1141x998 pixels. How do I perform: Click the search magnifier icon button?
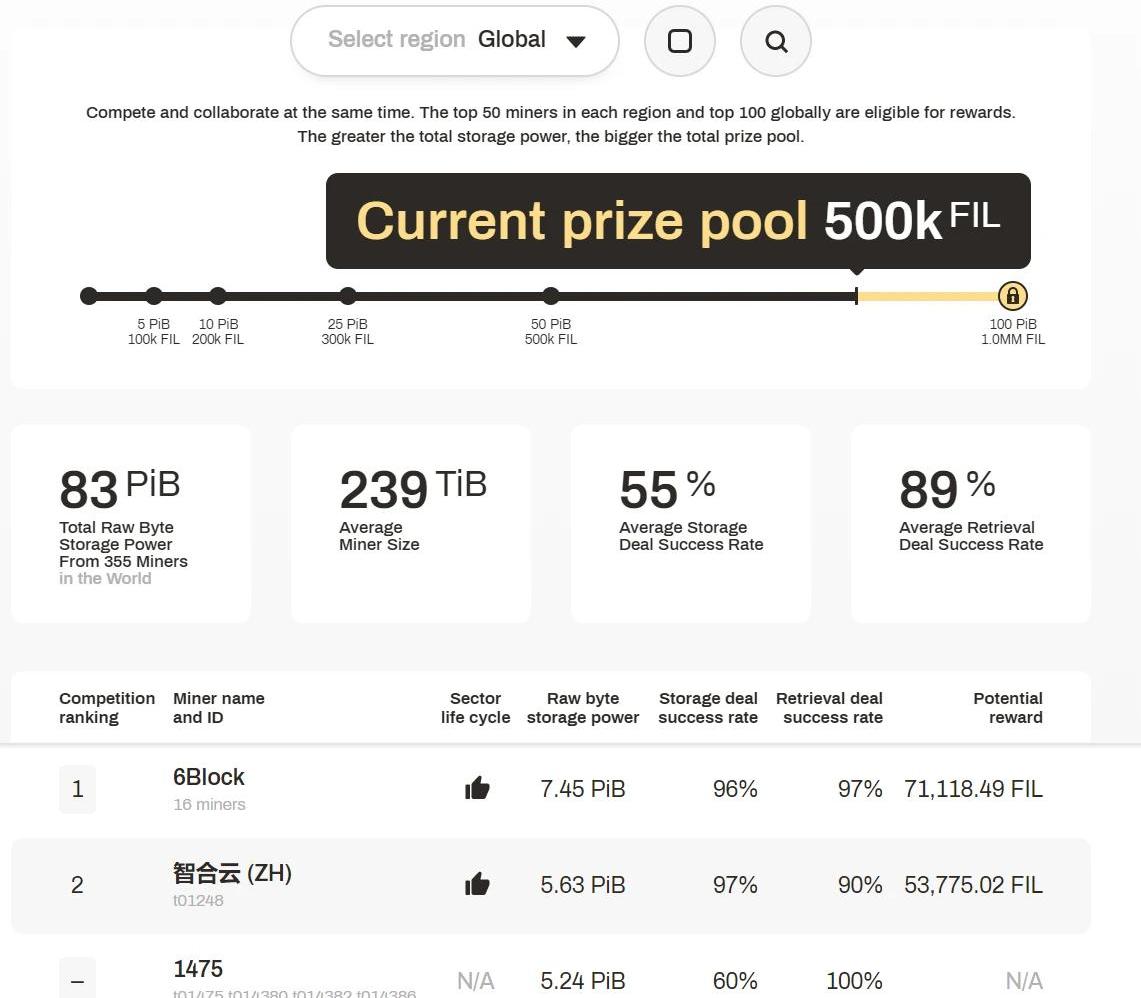click(776, 41)
